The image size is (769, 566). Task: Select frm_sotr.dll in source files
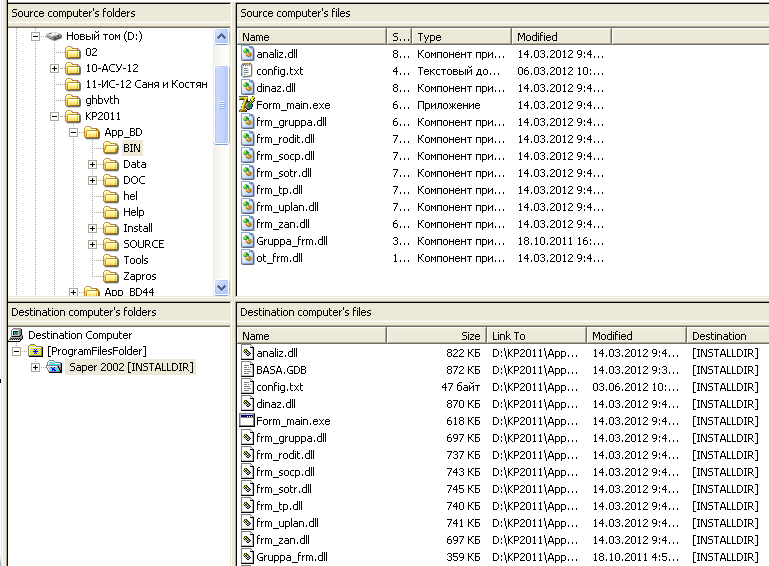tap(284, 173)
